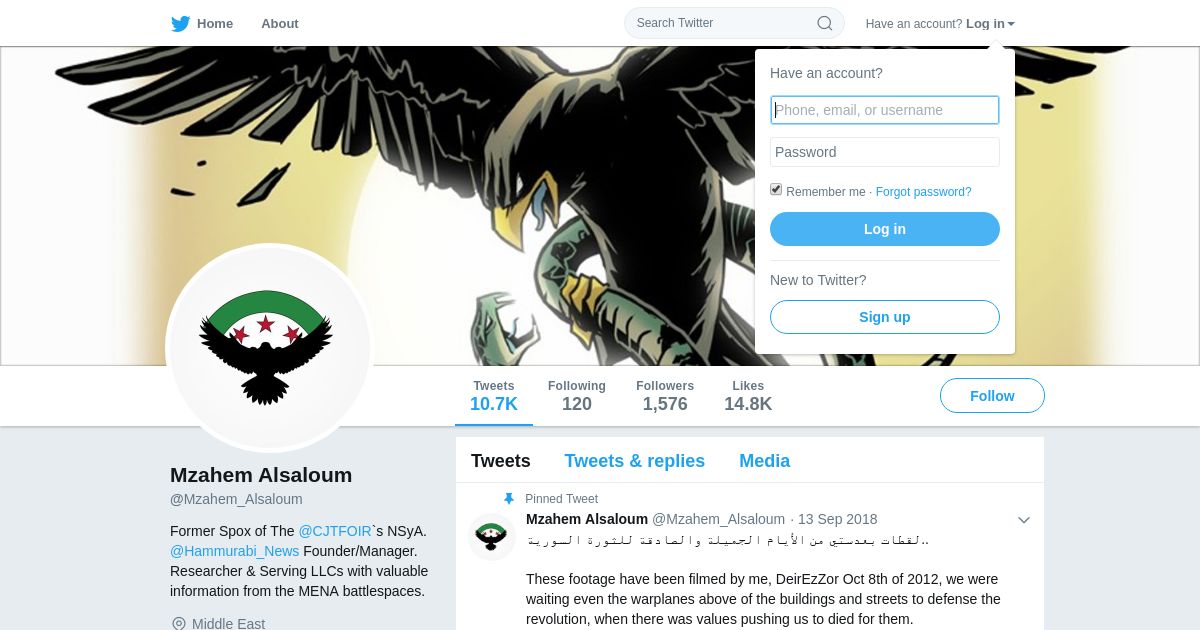
Task: View the Followers count 1,576
Action: (665, 396)
